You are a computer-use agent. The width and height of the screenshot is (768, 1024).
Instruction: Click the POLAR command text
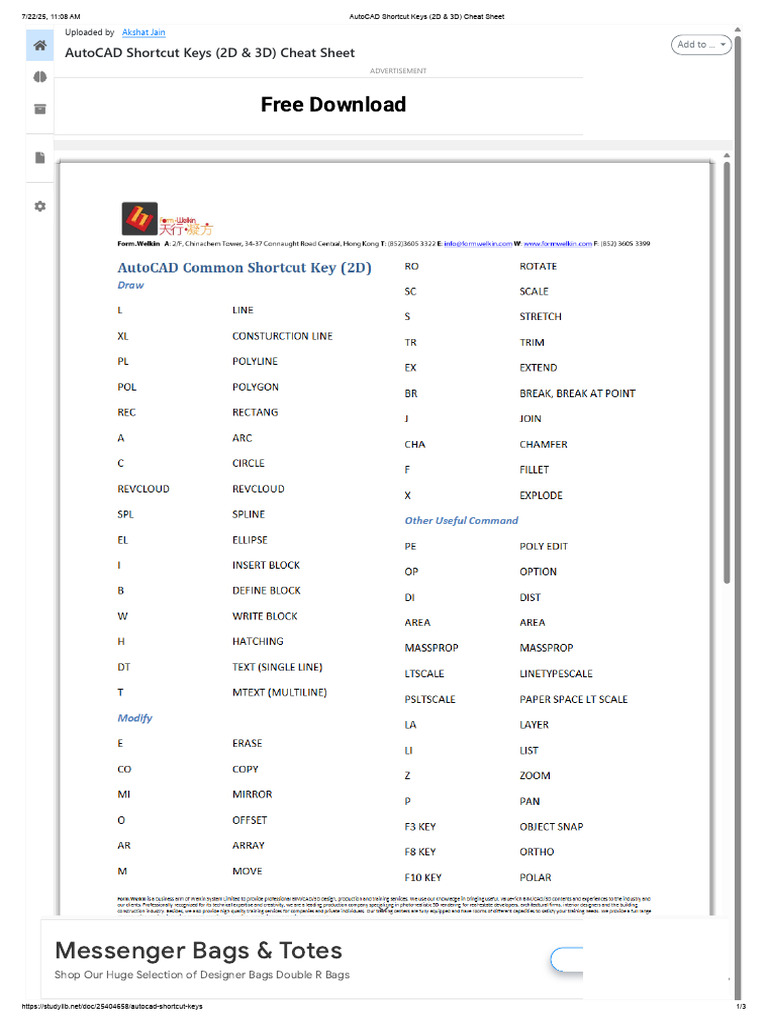click(536, 877)
